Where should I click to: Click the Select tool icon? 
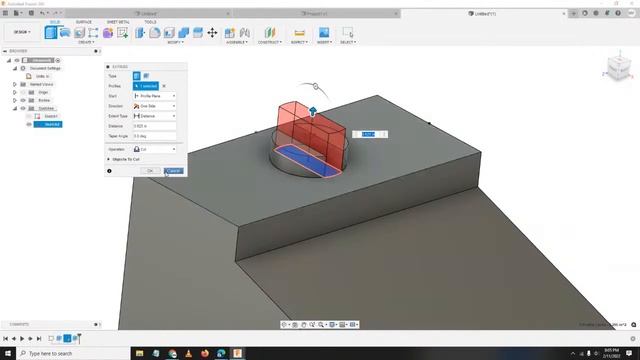coord(348,33)
